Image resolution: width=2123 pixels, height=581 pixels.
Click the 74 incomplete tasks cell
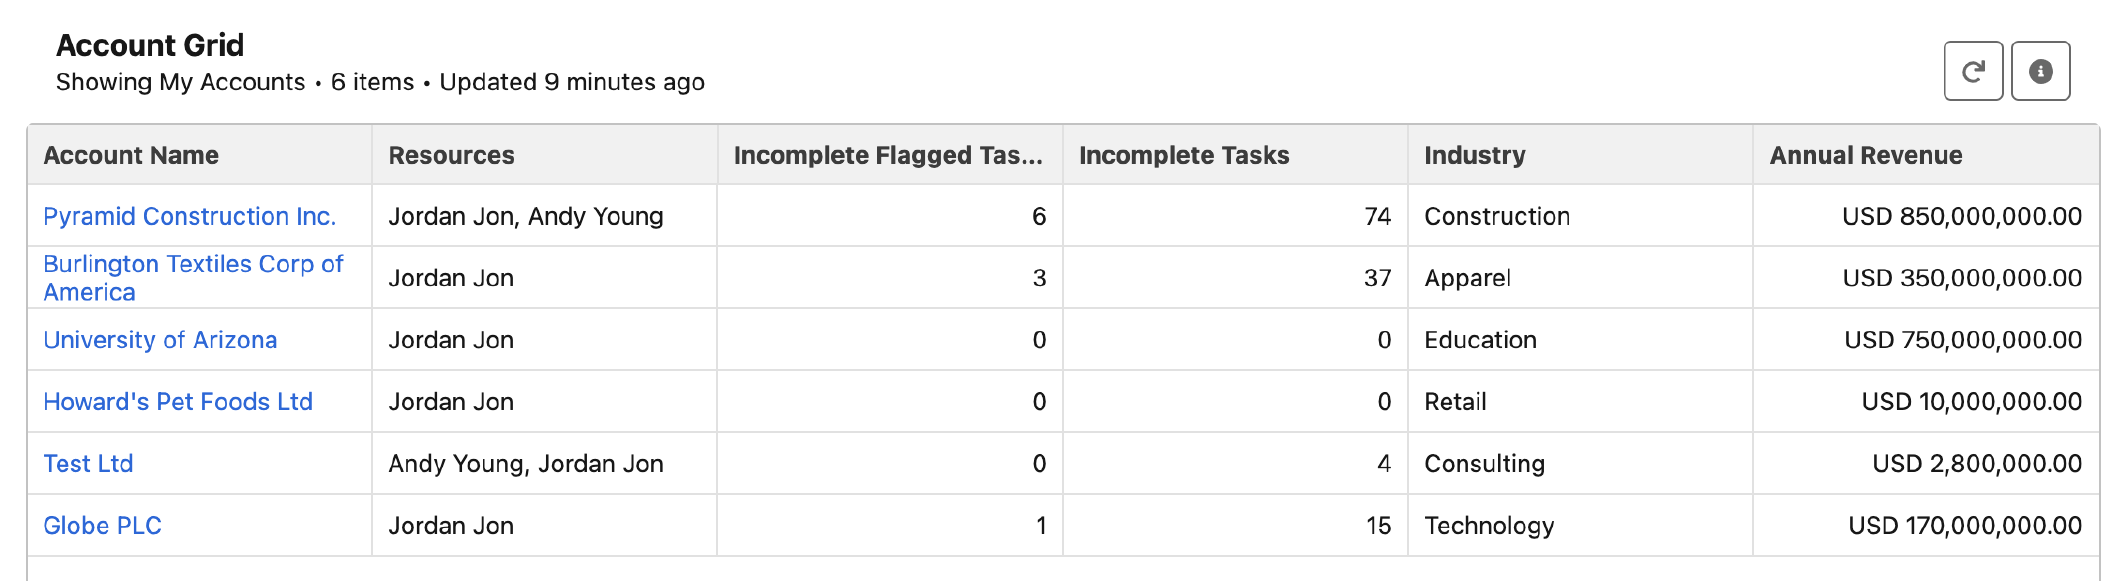[1377, 216]
